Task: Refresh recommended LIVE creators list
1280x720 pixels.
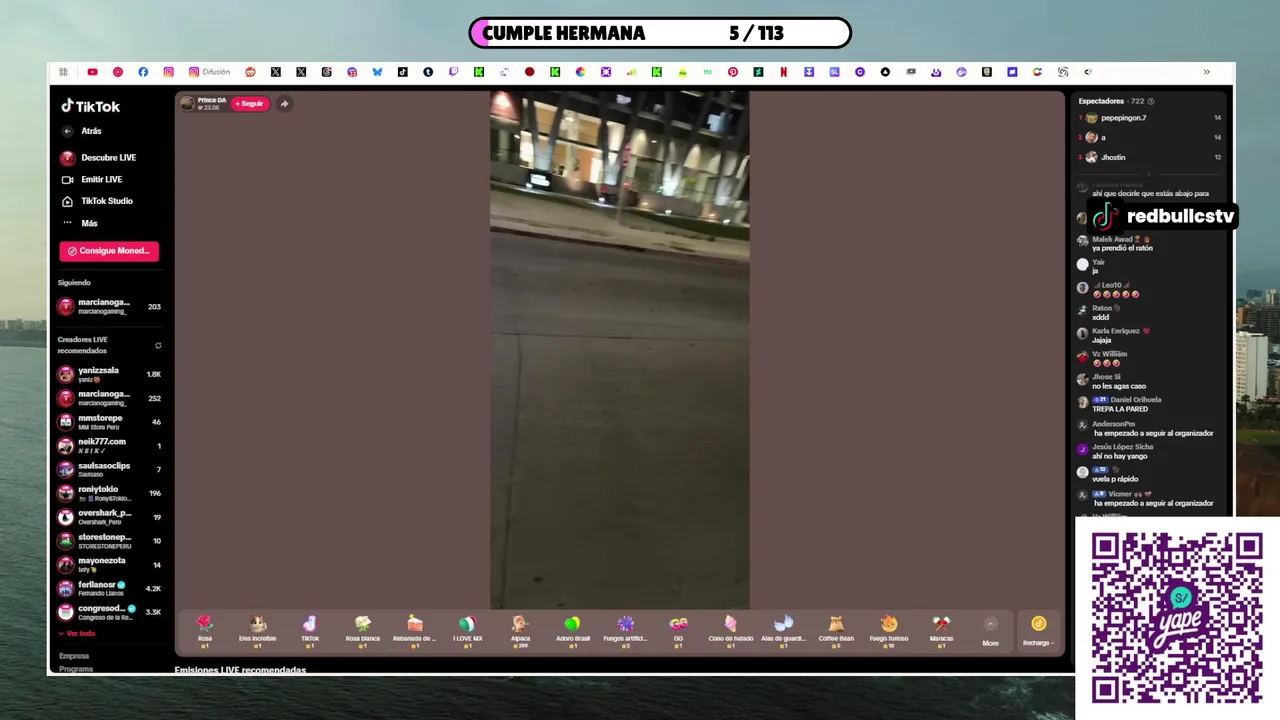Action: (x=158, y=346)
